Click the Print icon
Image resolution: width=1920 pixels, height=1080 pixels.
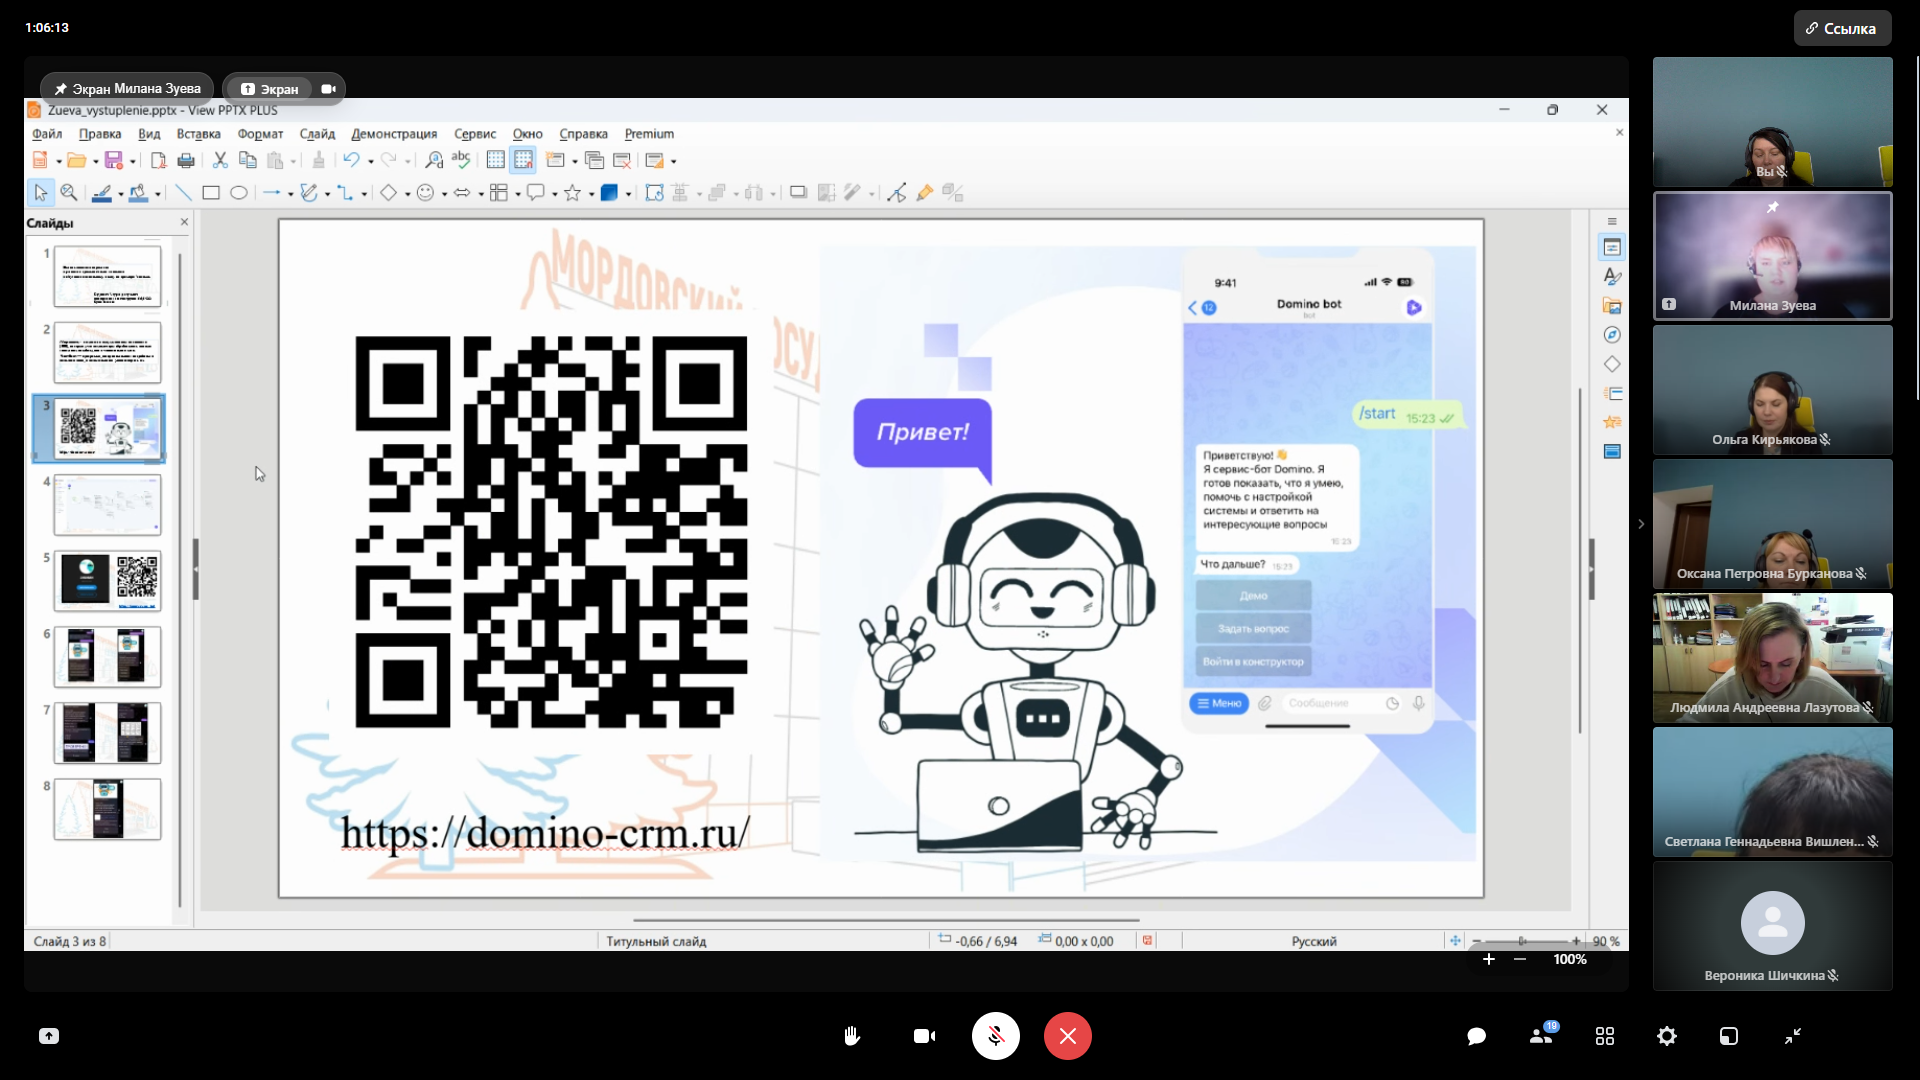click(186, 160)
